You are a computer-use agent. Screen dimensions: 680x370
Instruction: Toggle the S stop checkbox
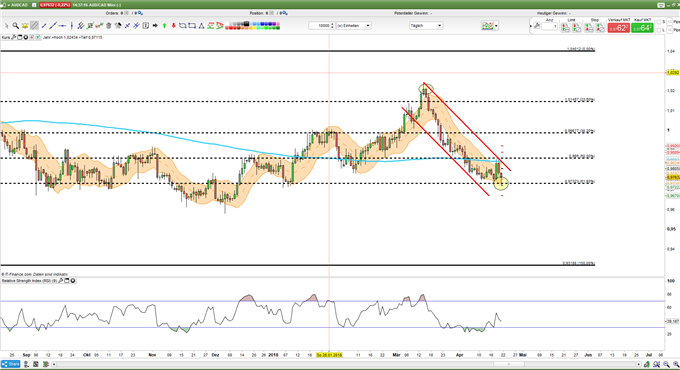click(659, 22)
